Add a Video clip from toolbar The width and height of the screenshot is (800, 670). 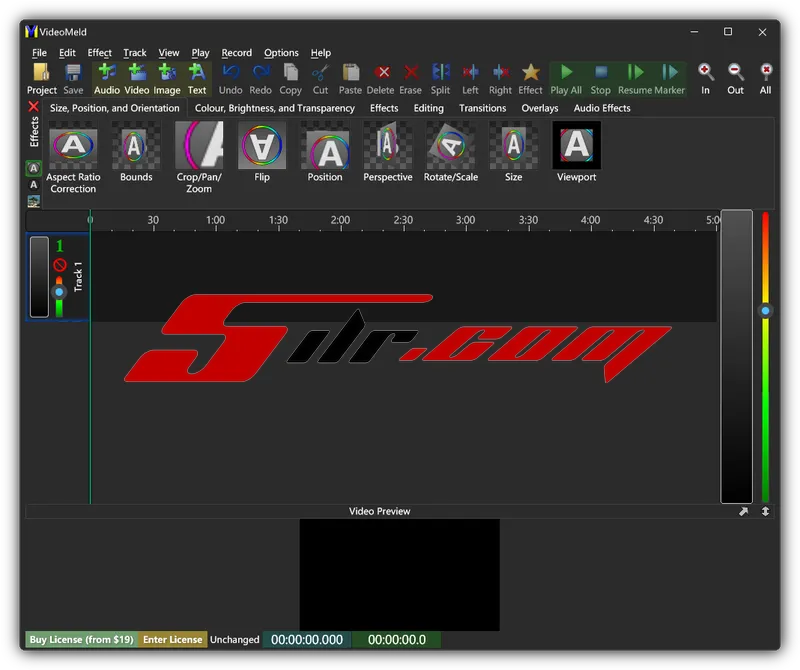click(137, 79)
